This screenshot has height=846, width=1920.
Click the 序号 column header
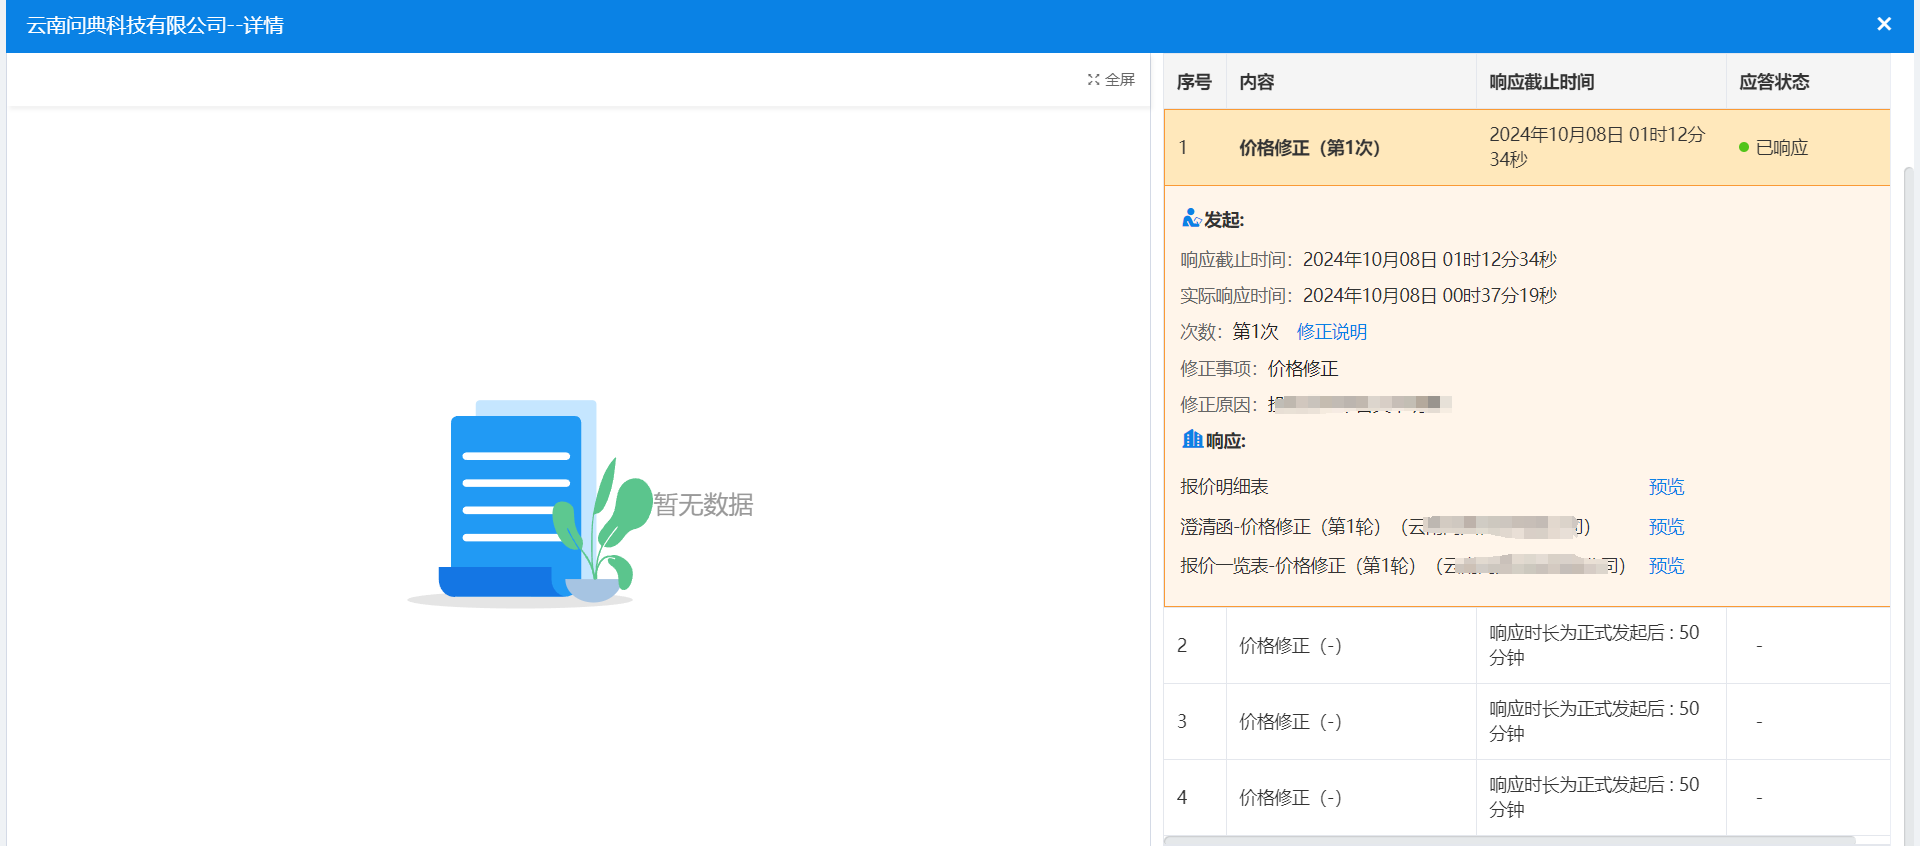1194,82
